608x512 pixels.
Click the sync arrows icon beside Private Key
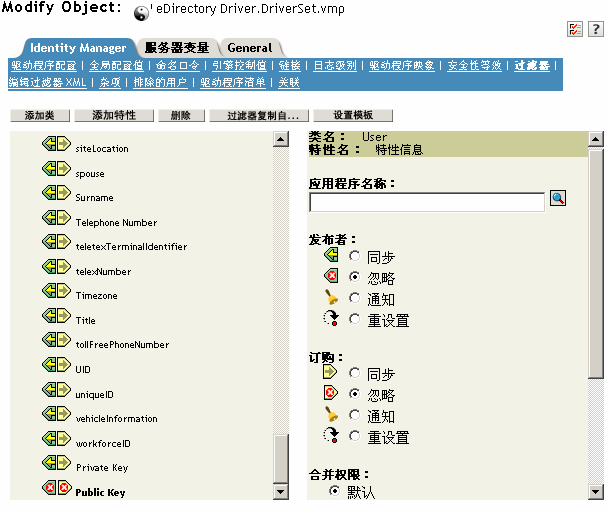[56, 462]
